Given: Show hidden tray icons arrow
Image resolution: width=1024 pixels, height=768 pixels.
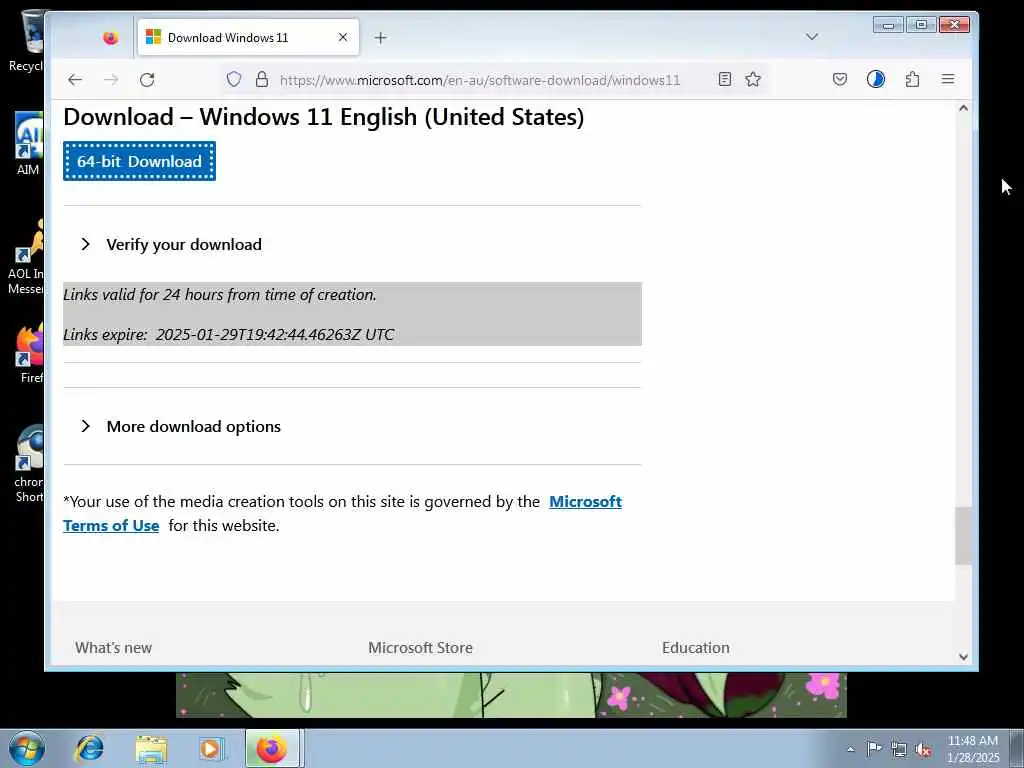Looking at the screenshot, I should click(850, 749).
